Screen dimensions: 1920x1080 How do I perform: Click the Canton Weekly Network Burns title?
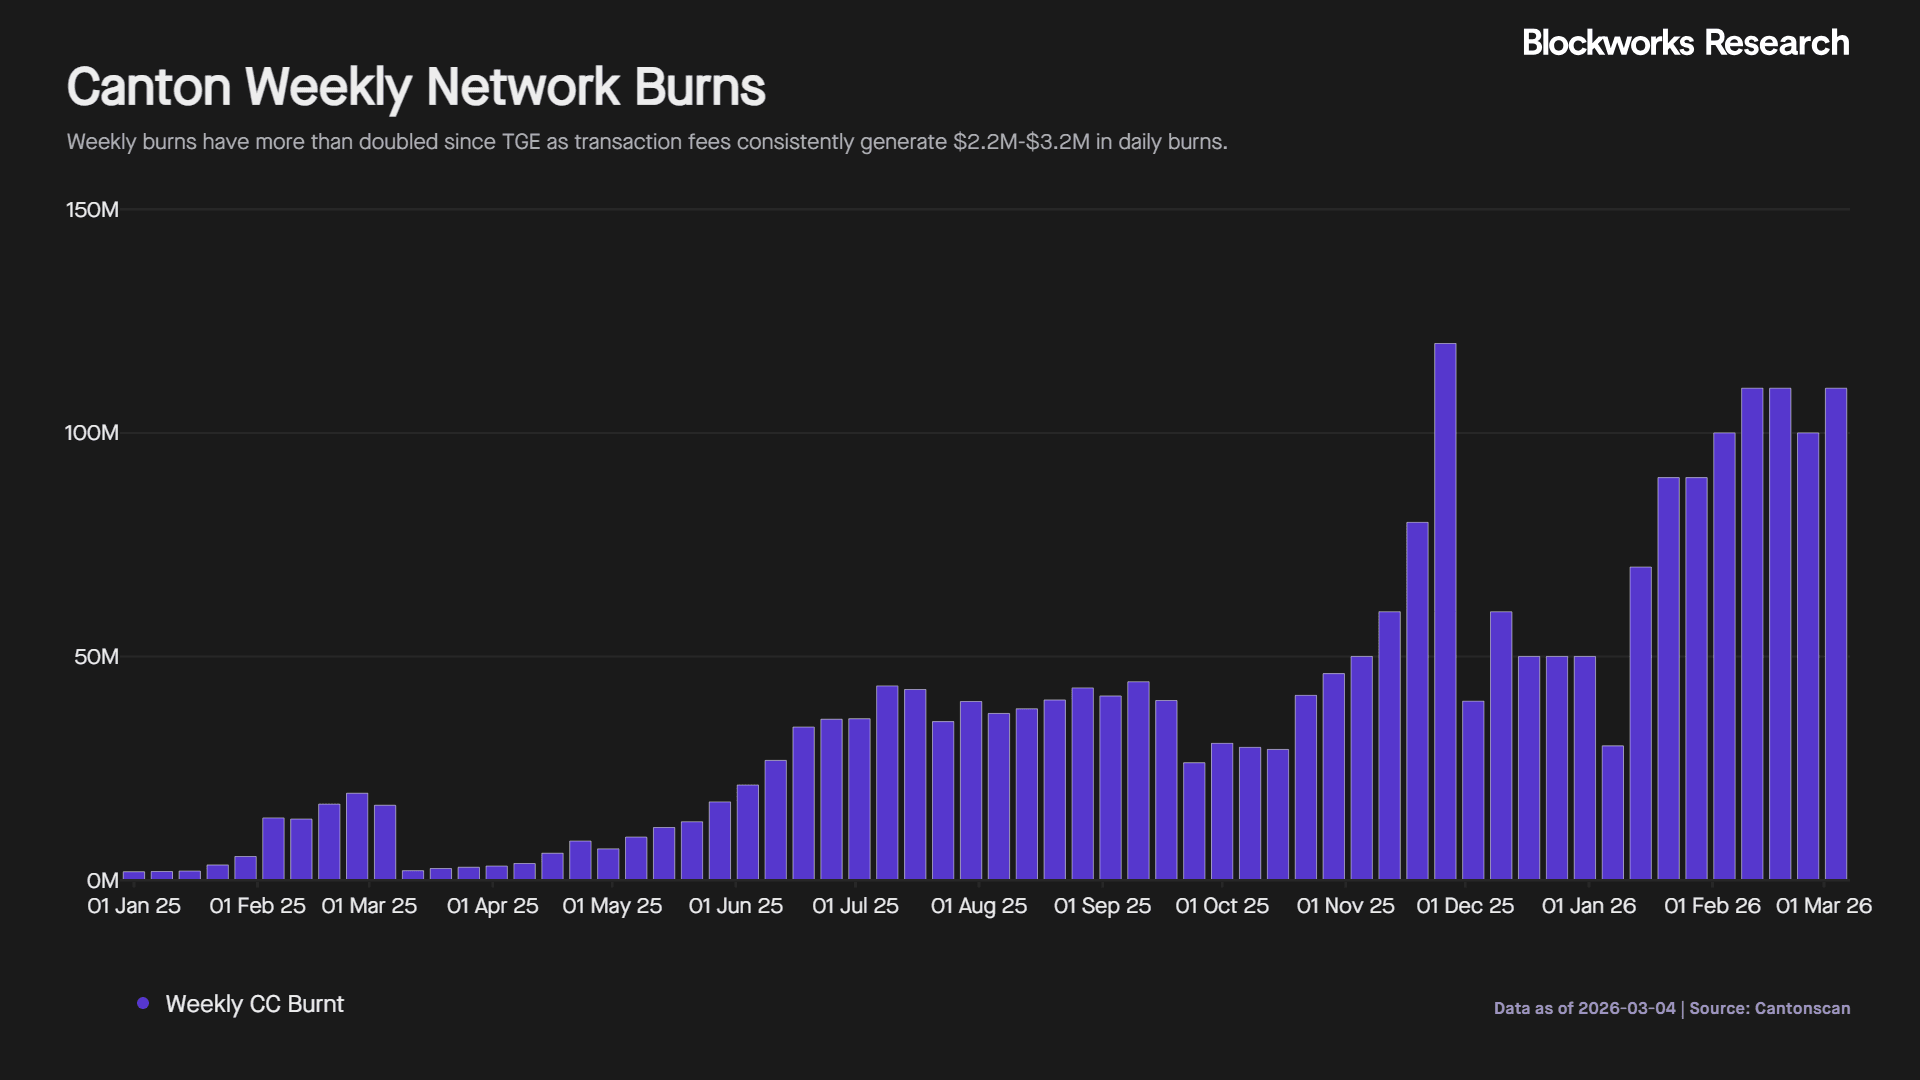coord(415,87)
